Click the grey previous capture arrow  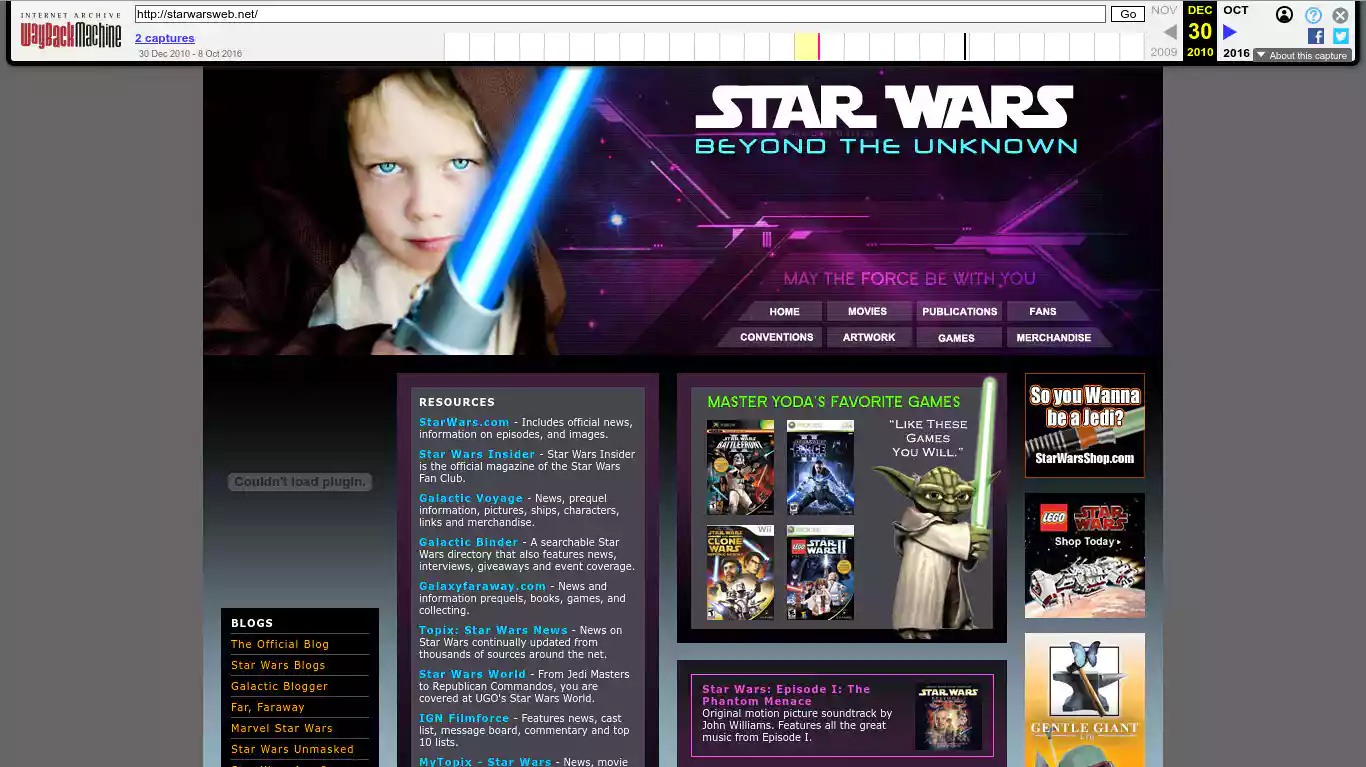click(1169, 32)
